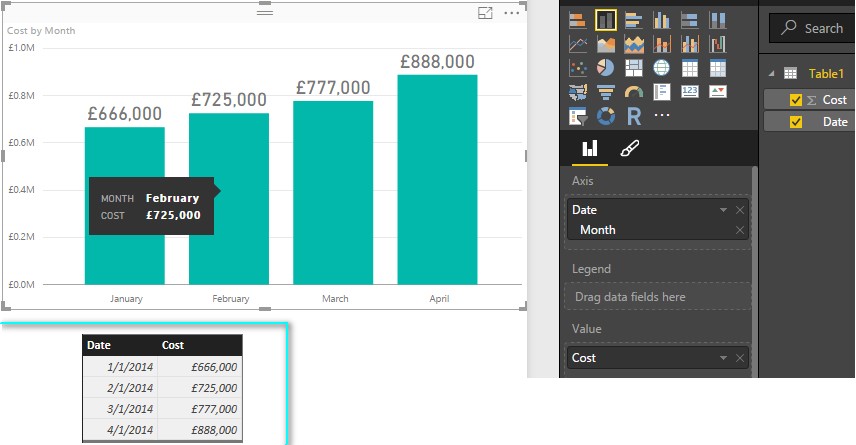Remove Cost from the Value well
The width and height of the screenshot is (856, 445).
740,358
